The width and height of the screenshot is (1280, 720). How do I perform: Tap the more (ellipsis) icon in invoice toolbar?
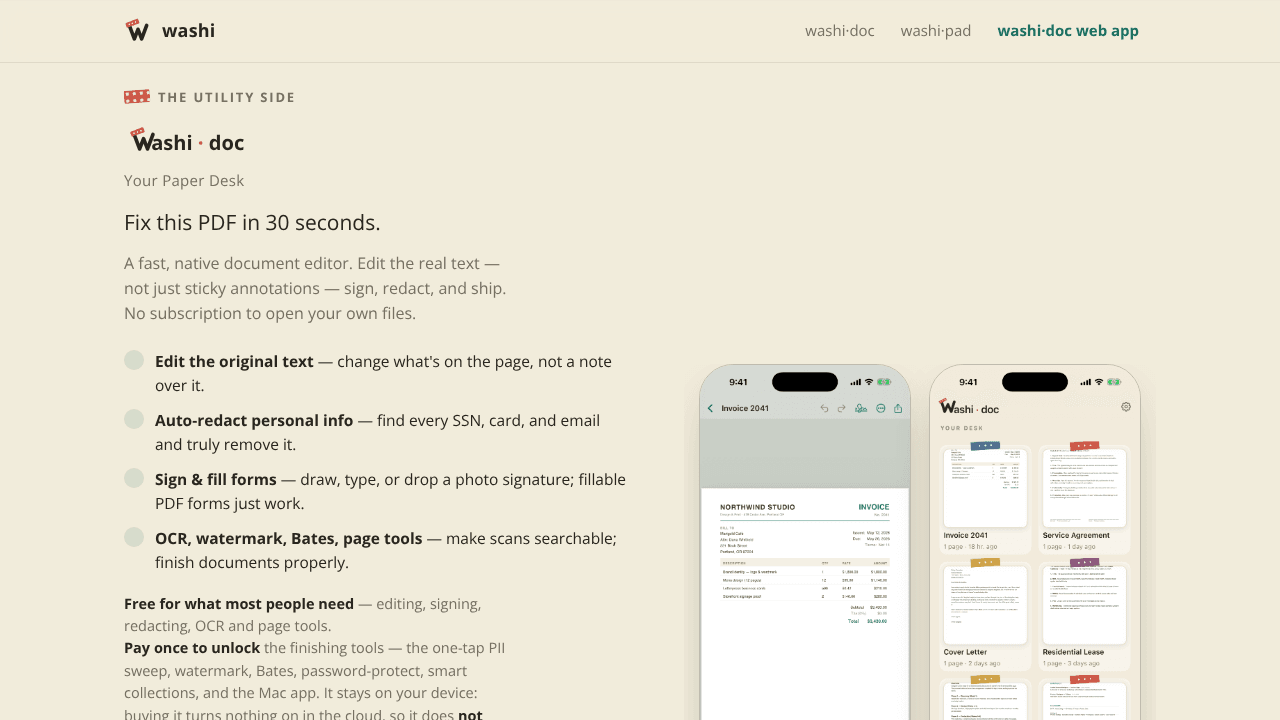880,408
